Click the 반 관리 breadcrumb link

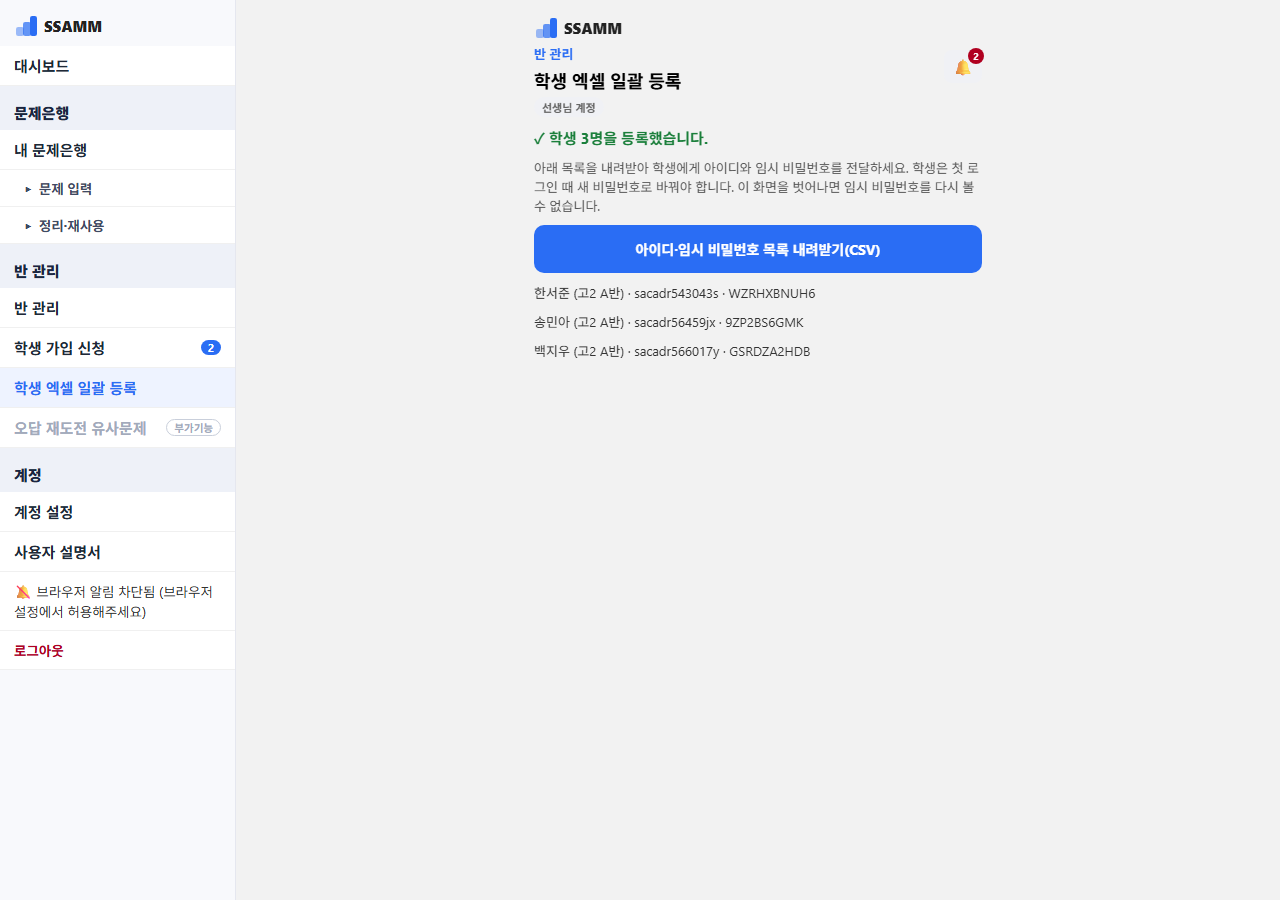tap(554, 54)
